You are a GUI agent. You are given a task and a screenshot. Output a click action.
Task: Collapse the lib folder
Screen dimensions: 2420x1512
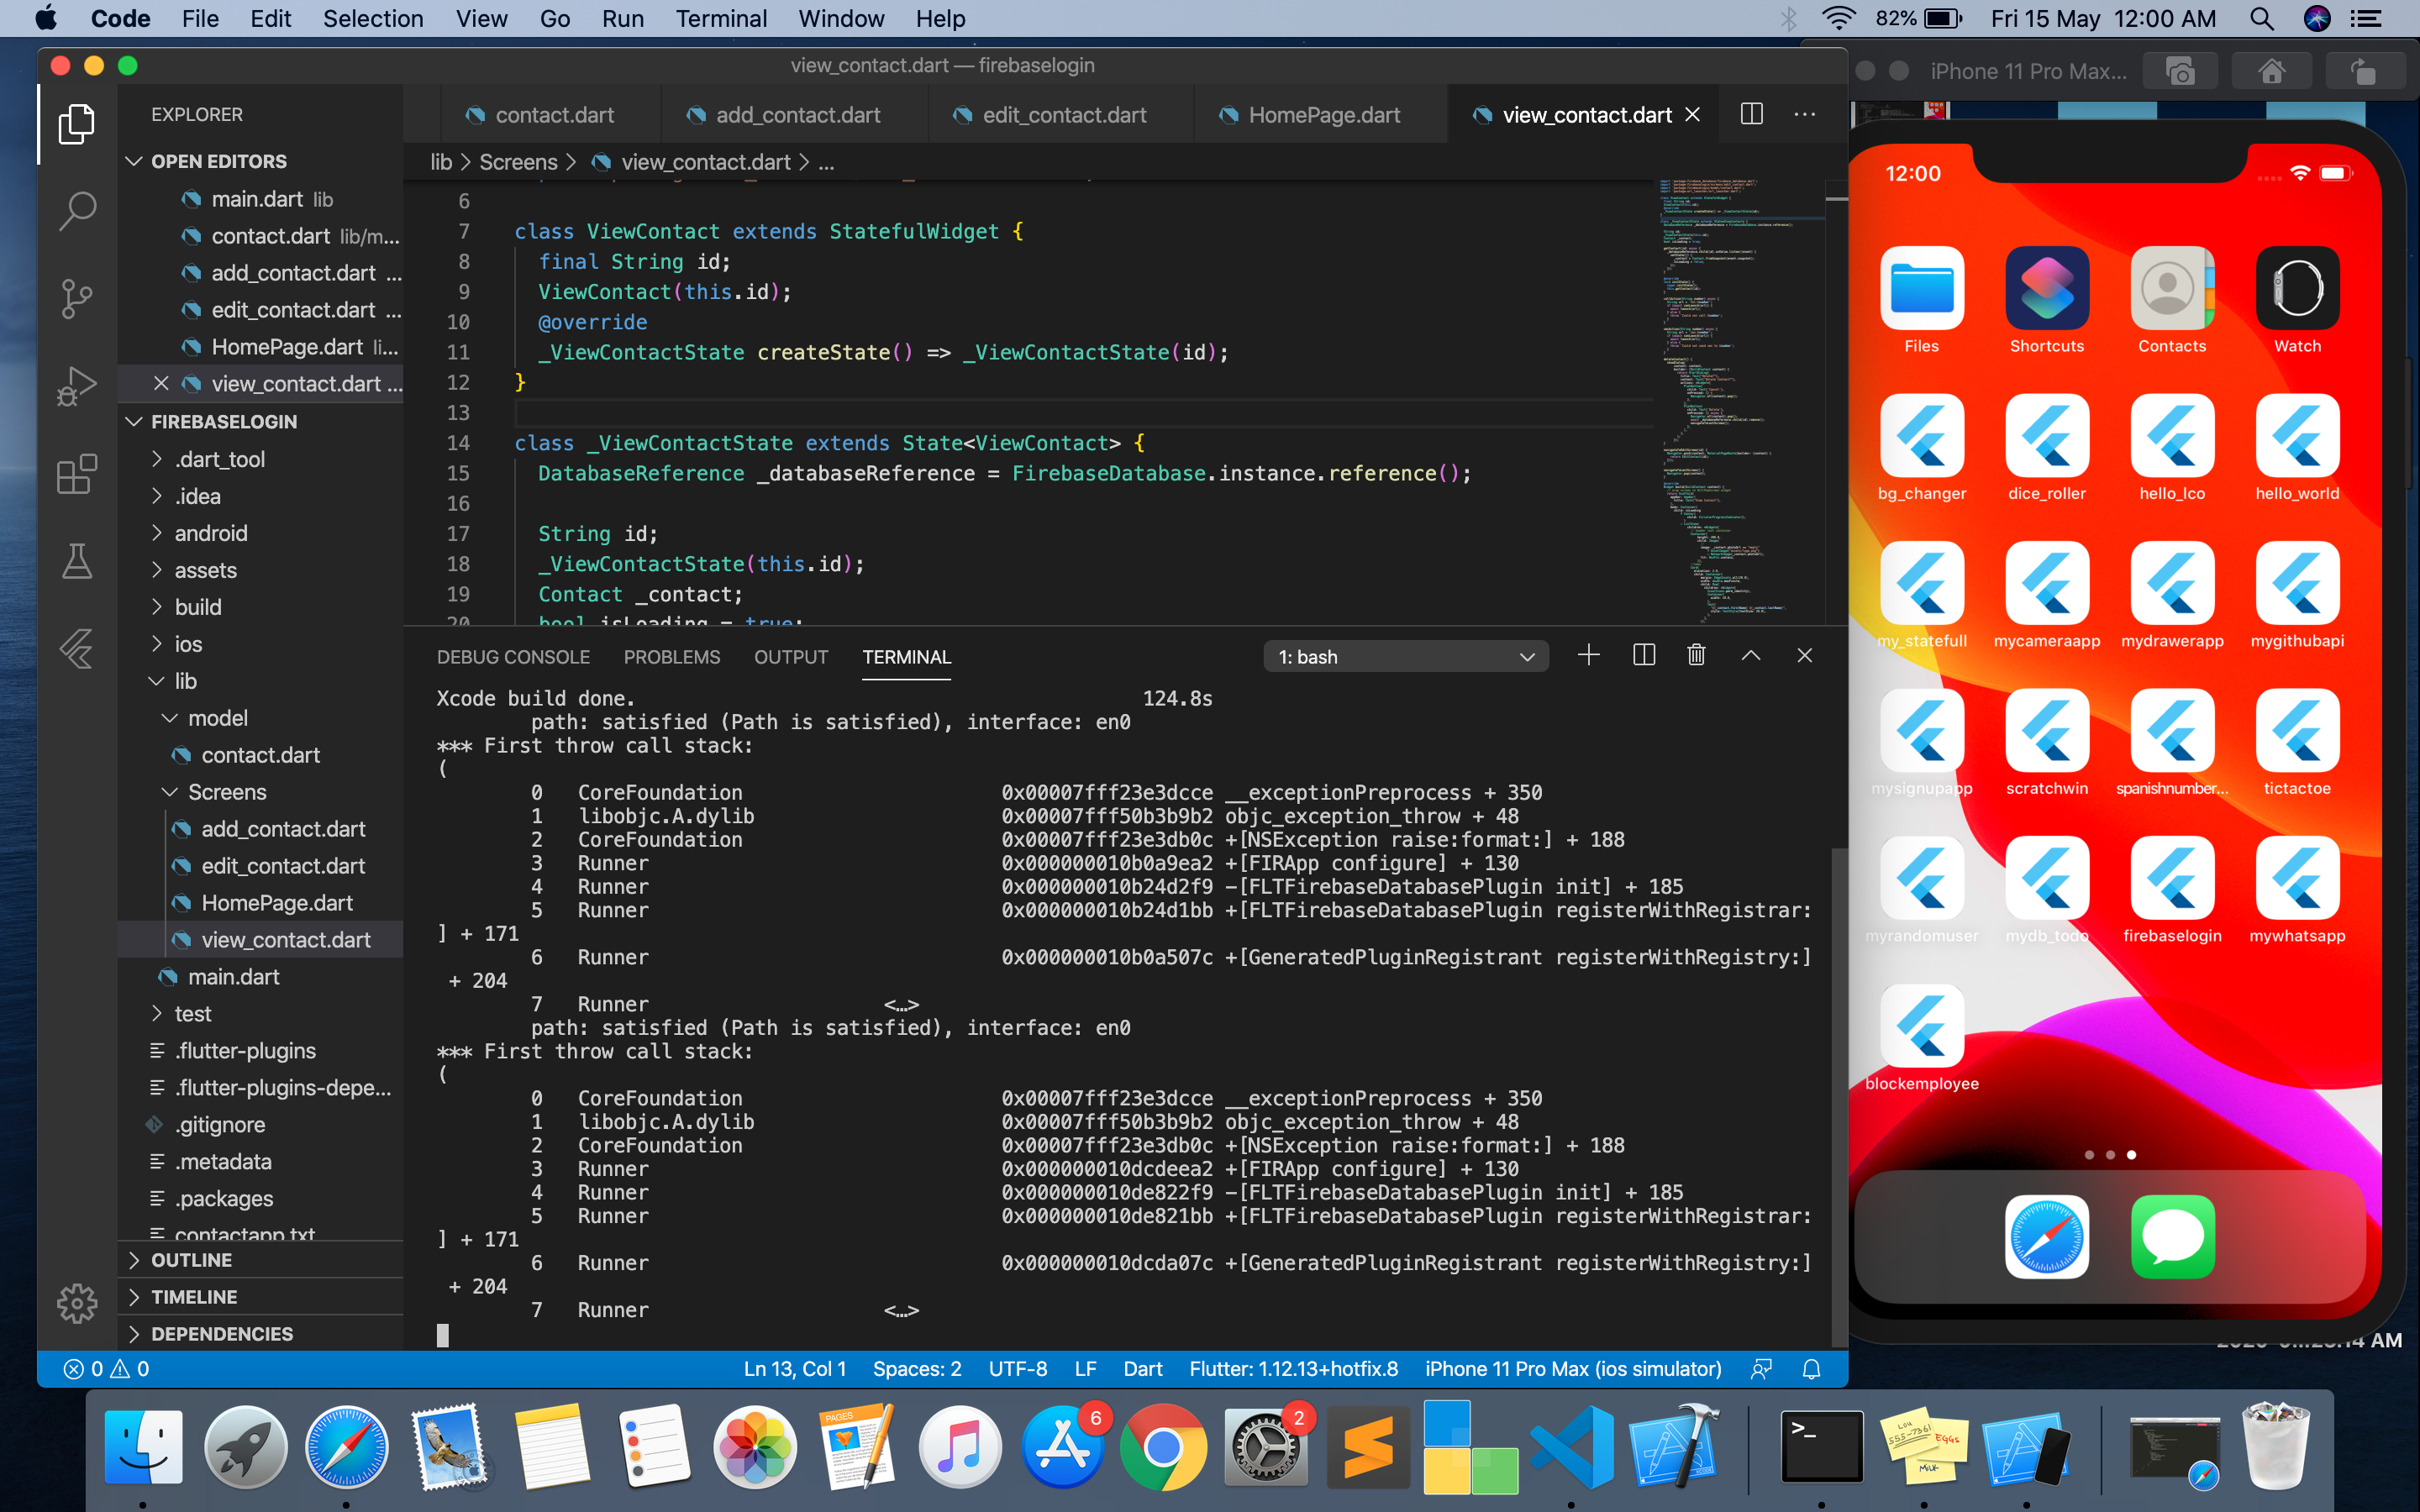(185, 681)
